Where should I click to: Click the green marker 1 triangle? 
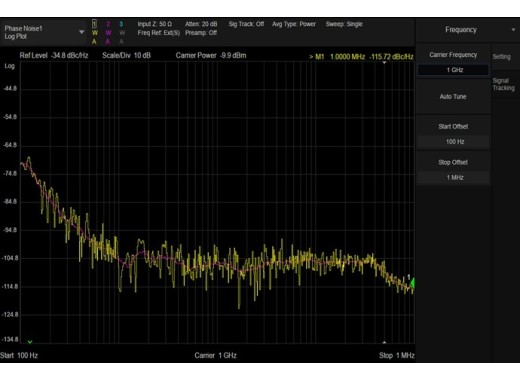[412, 283]
